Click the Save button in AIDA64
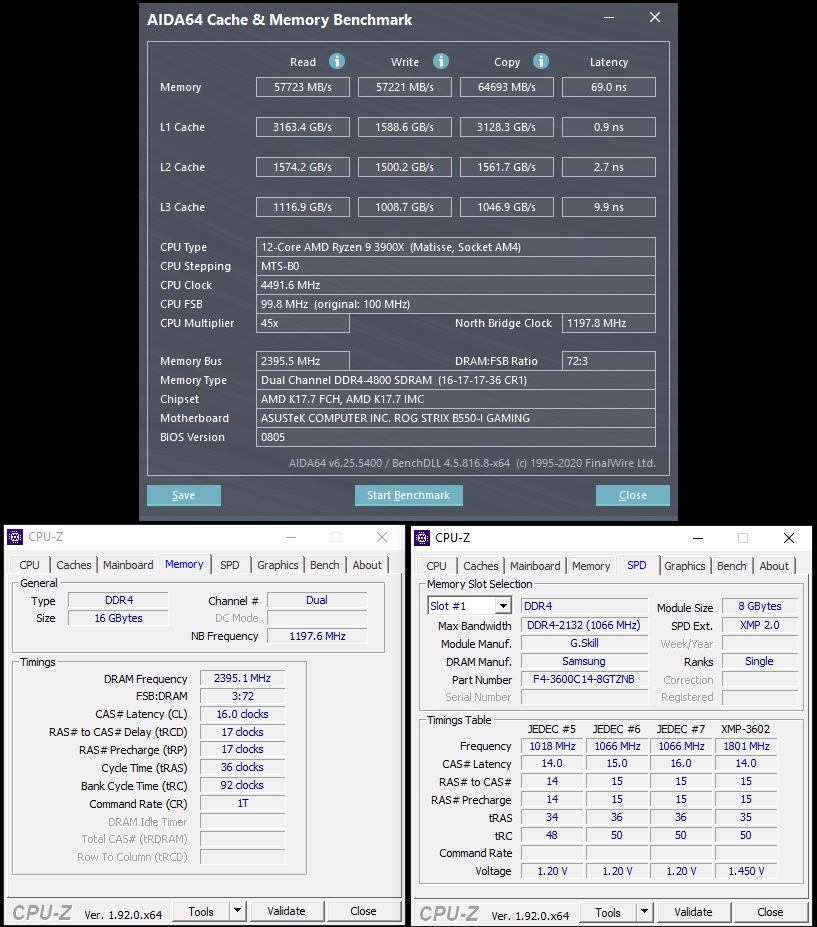The height and width of the screenshot is (927, 817). click(184, 495)
